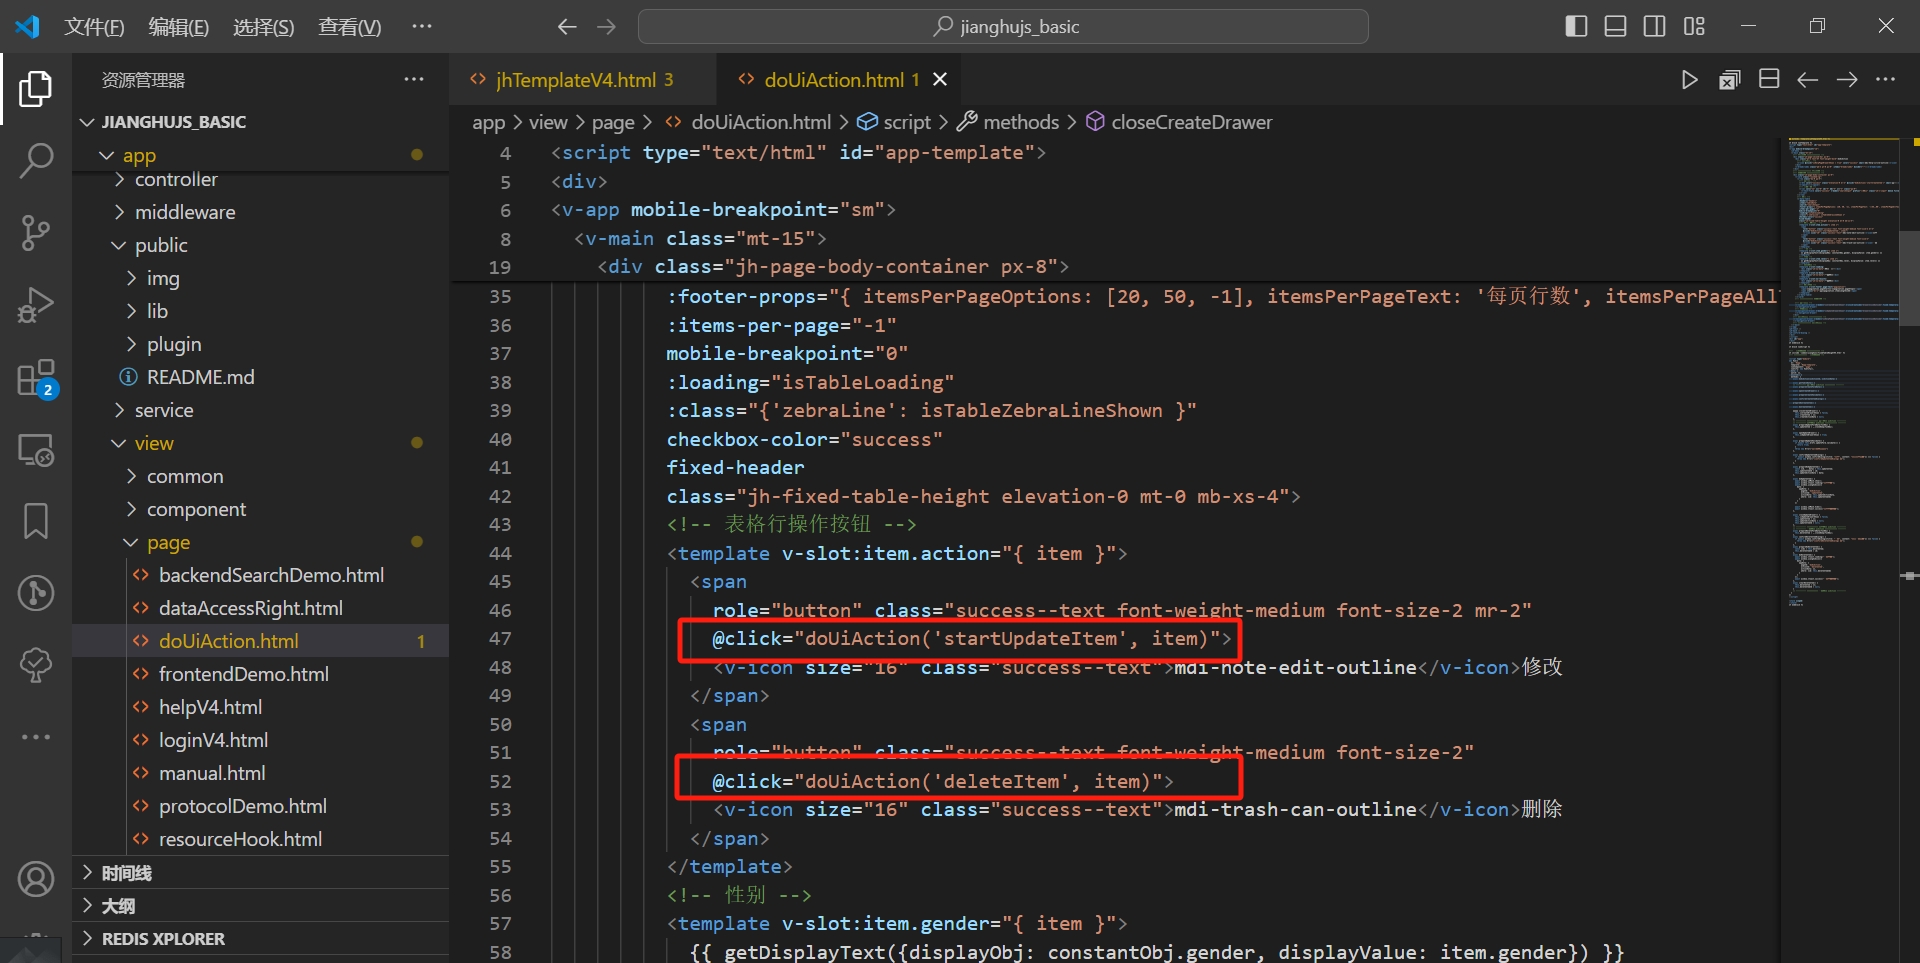Split the editor using the split icon
The width and height of the screenshot is (1920, 963).
[1769, 78]
